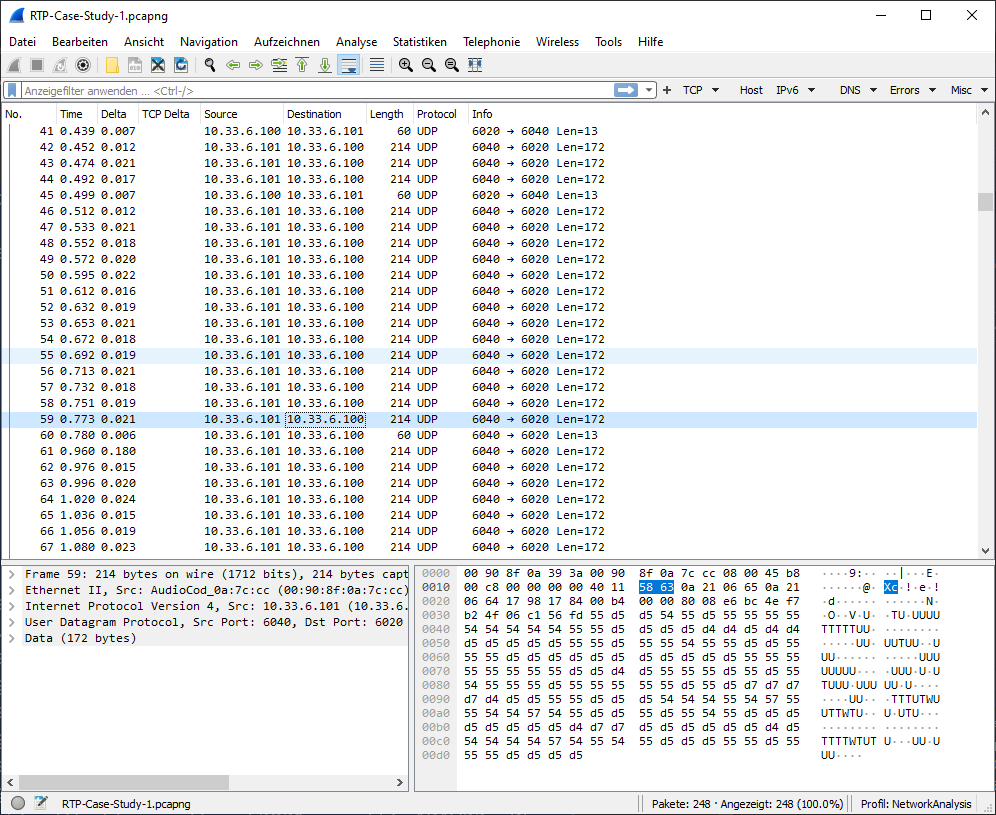This screenshot has width=996, height=815.
Task: Apply display filter with arrow button
Action: 626,90
